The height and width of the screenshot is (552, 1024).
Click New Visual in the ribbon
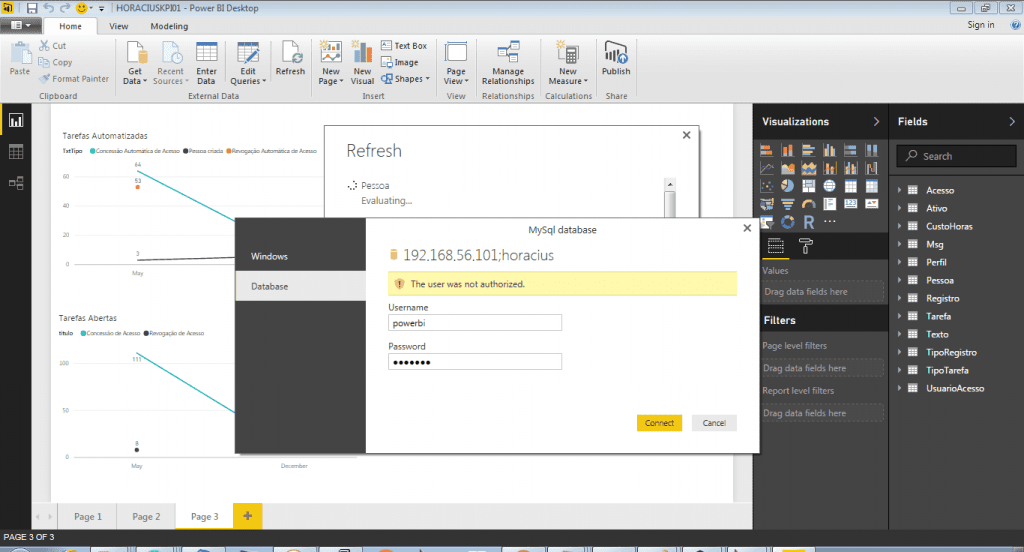[362, 63]
